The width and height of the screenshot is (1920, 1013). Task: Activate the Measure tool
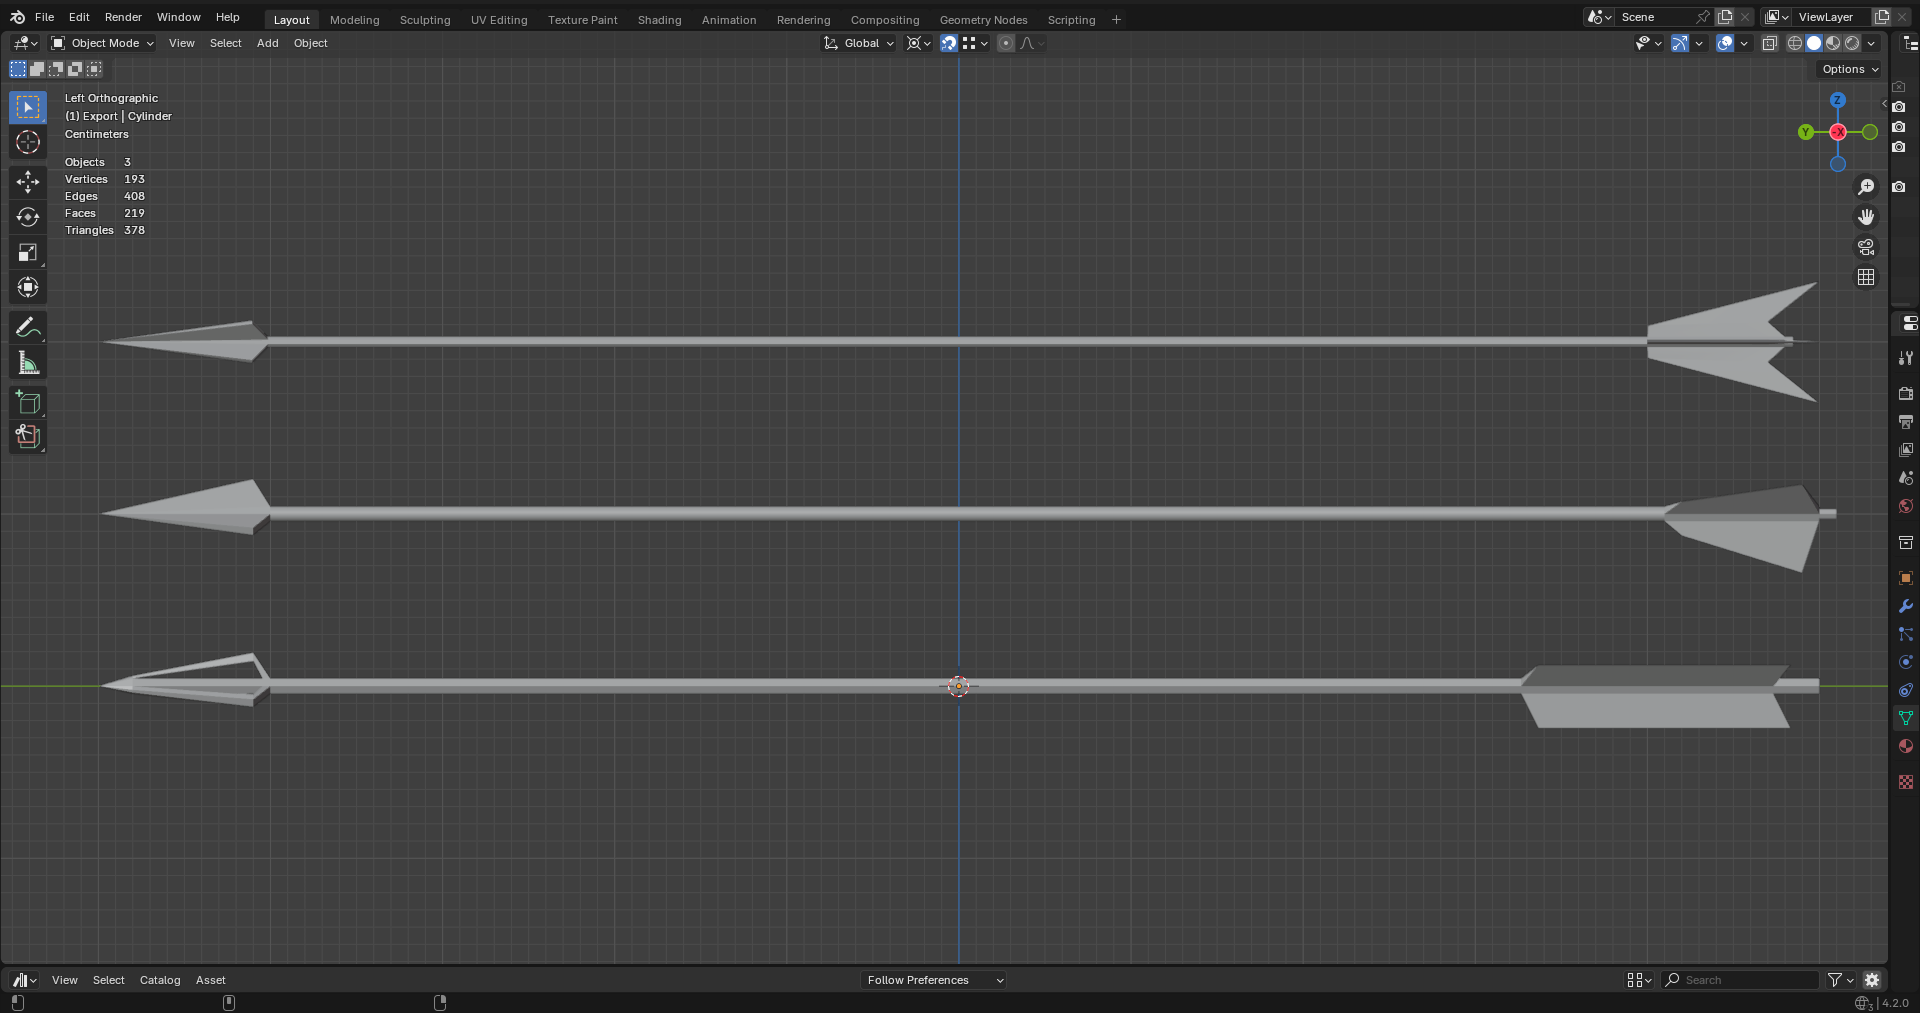point(27,362)
